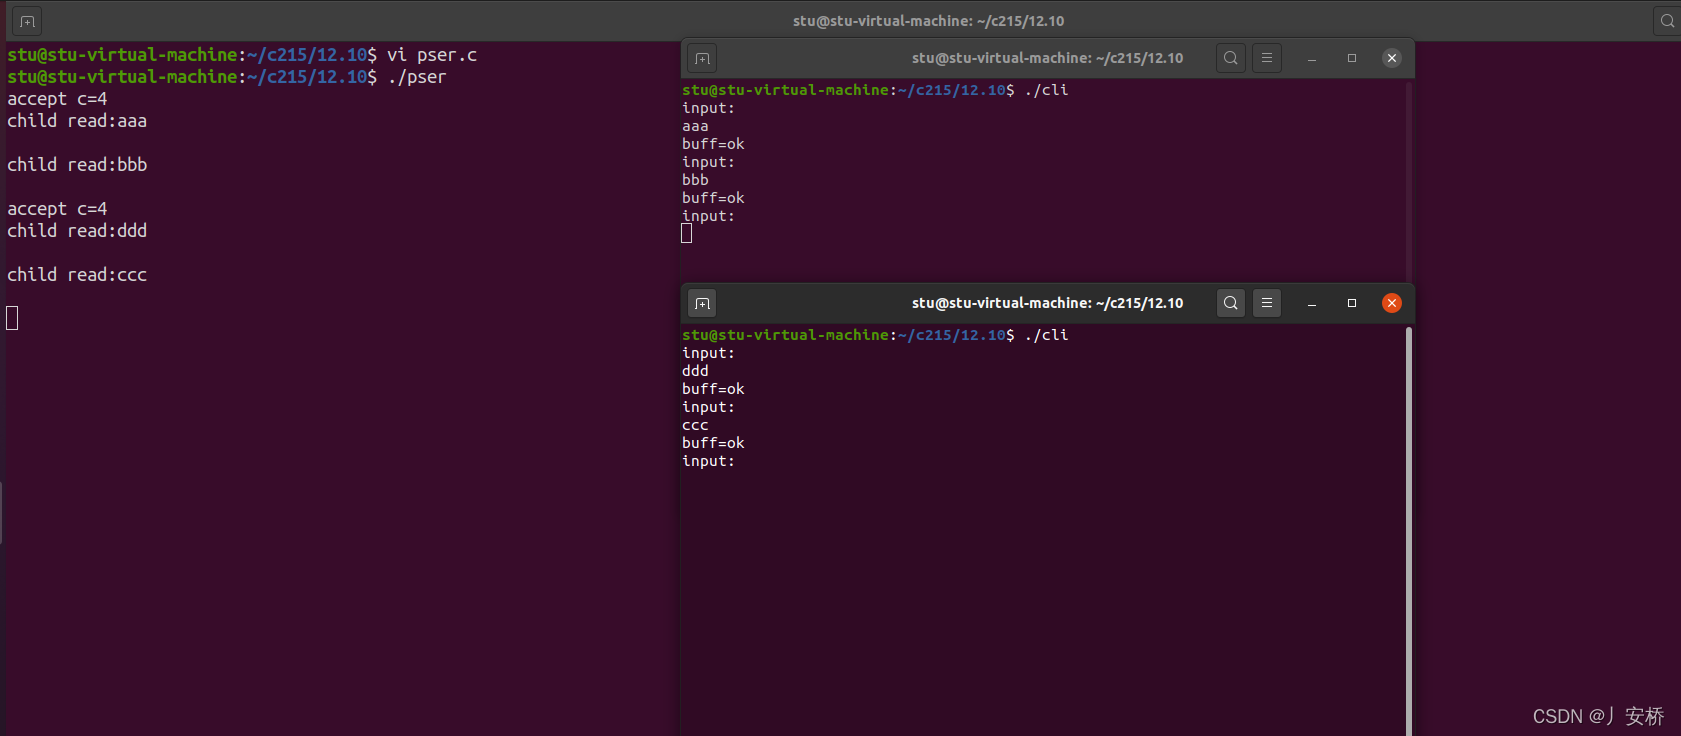This screenshot has width=1681, height=736.
Task: Click scrollbar of lower cli terminal
Action: tap(1409, 530)
